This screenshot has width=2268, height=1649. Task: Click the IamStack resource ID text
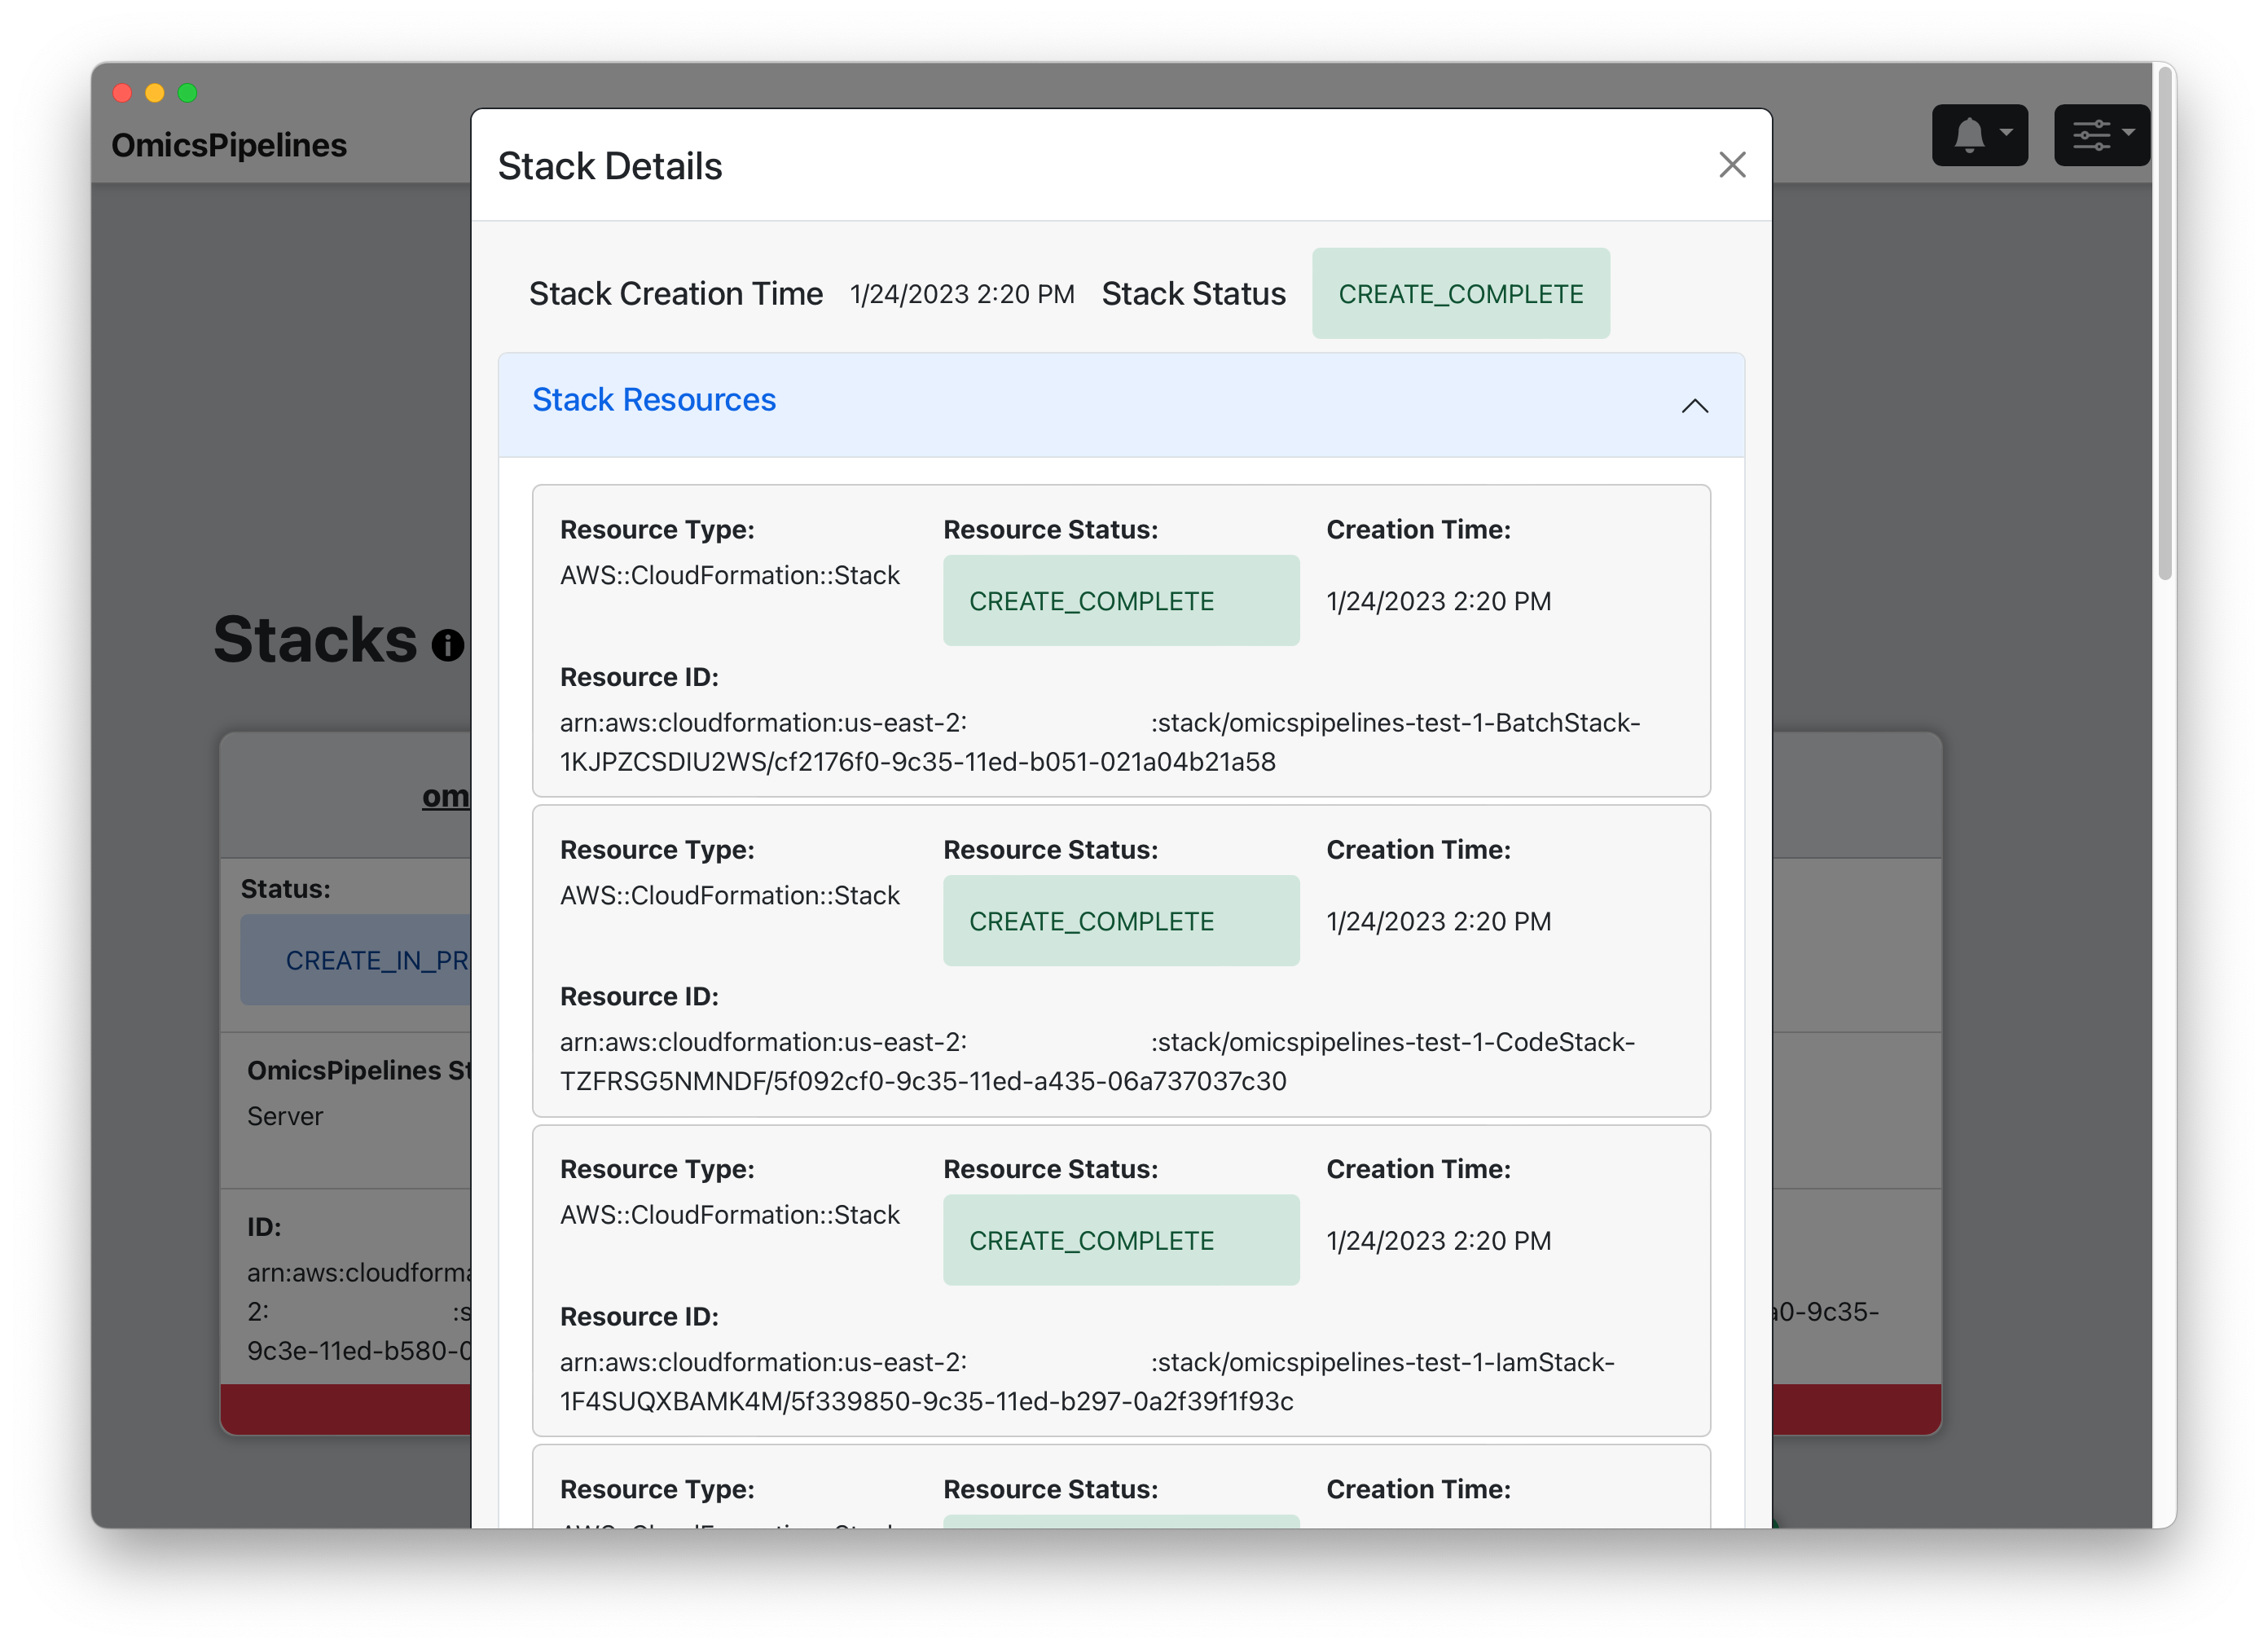1088,1381
